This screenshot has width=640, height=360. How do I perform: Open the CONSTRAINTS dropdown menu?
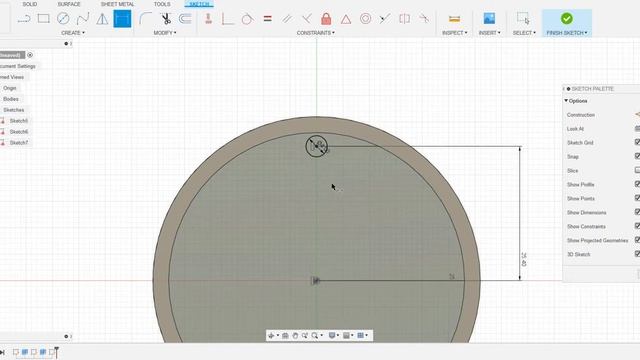pyautogui.click(x=316, y=33)
